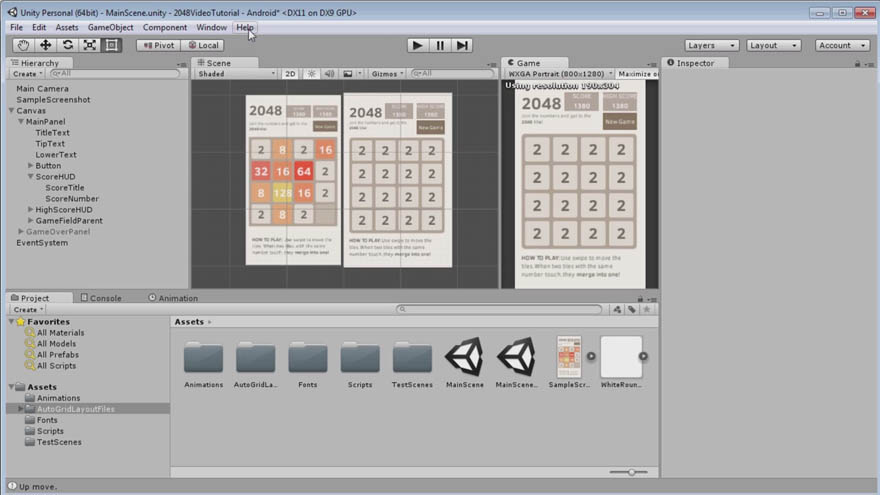The height and width of the screenshot is (495, 880).
Task: Open the Hierarchy Create dropdown
Action: (27, 74)
